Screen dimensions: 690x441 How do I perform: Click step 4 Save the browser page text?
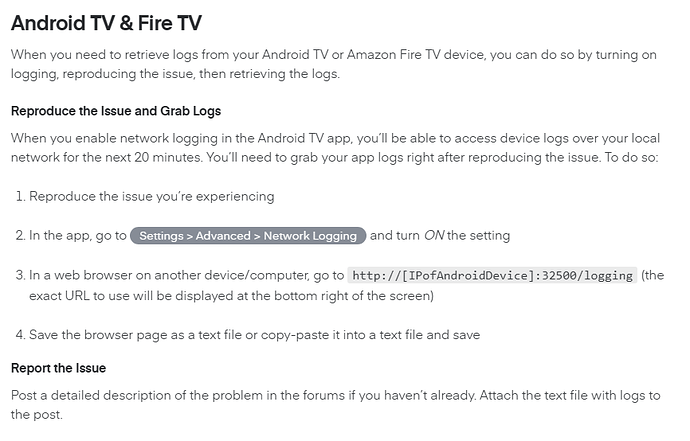[x=254, y=335]
